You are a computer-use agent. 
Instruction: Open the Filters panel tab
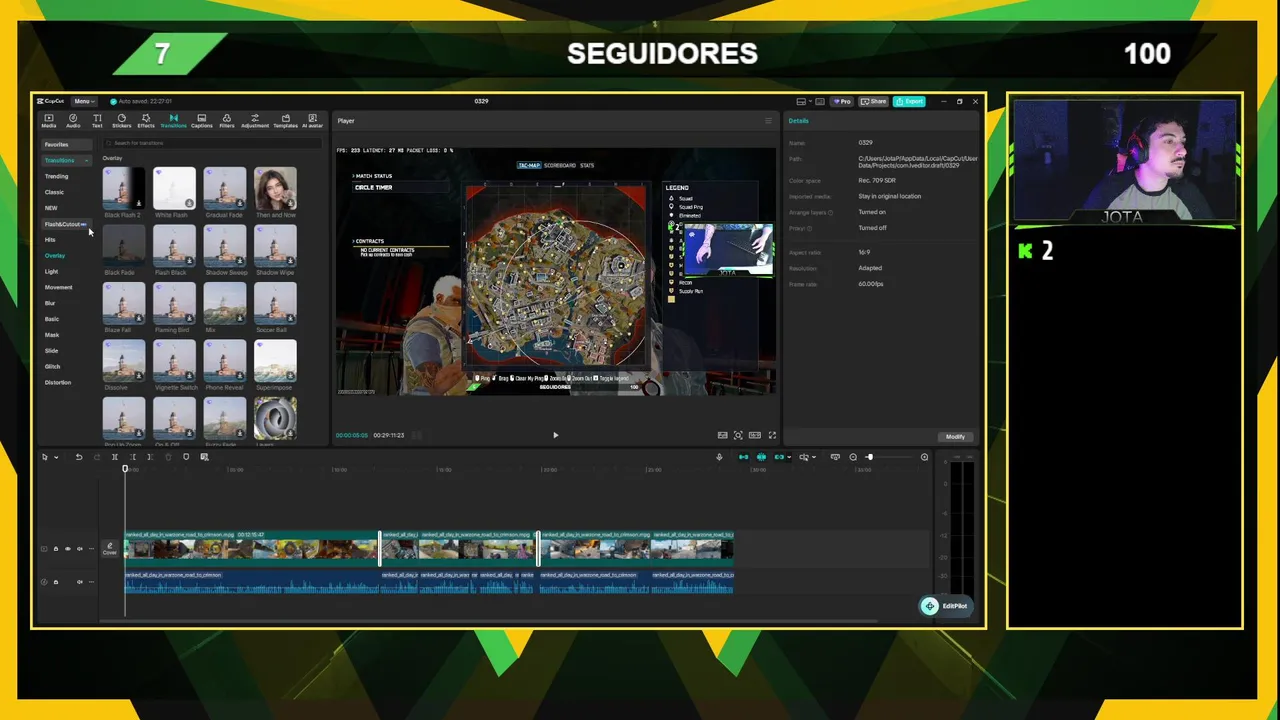click(227, 120)
